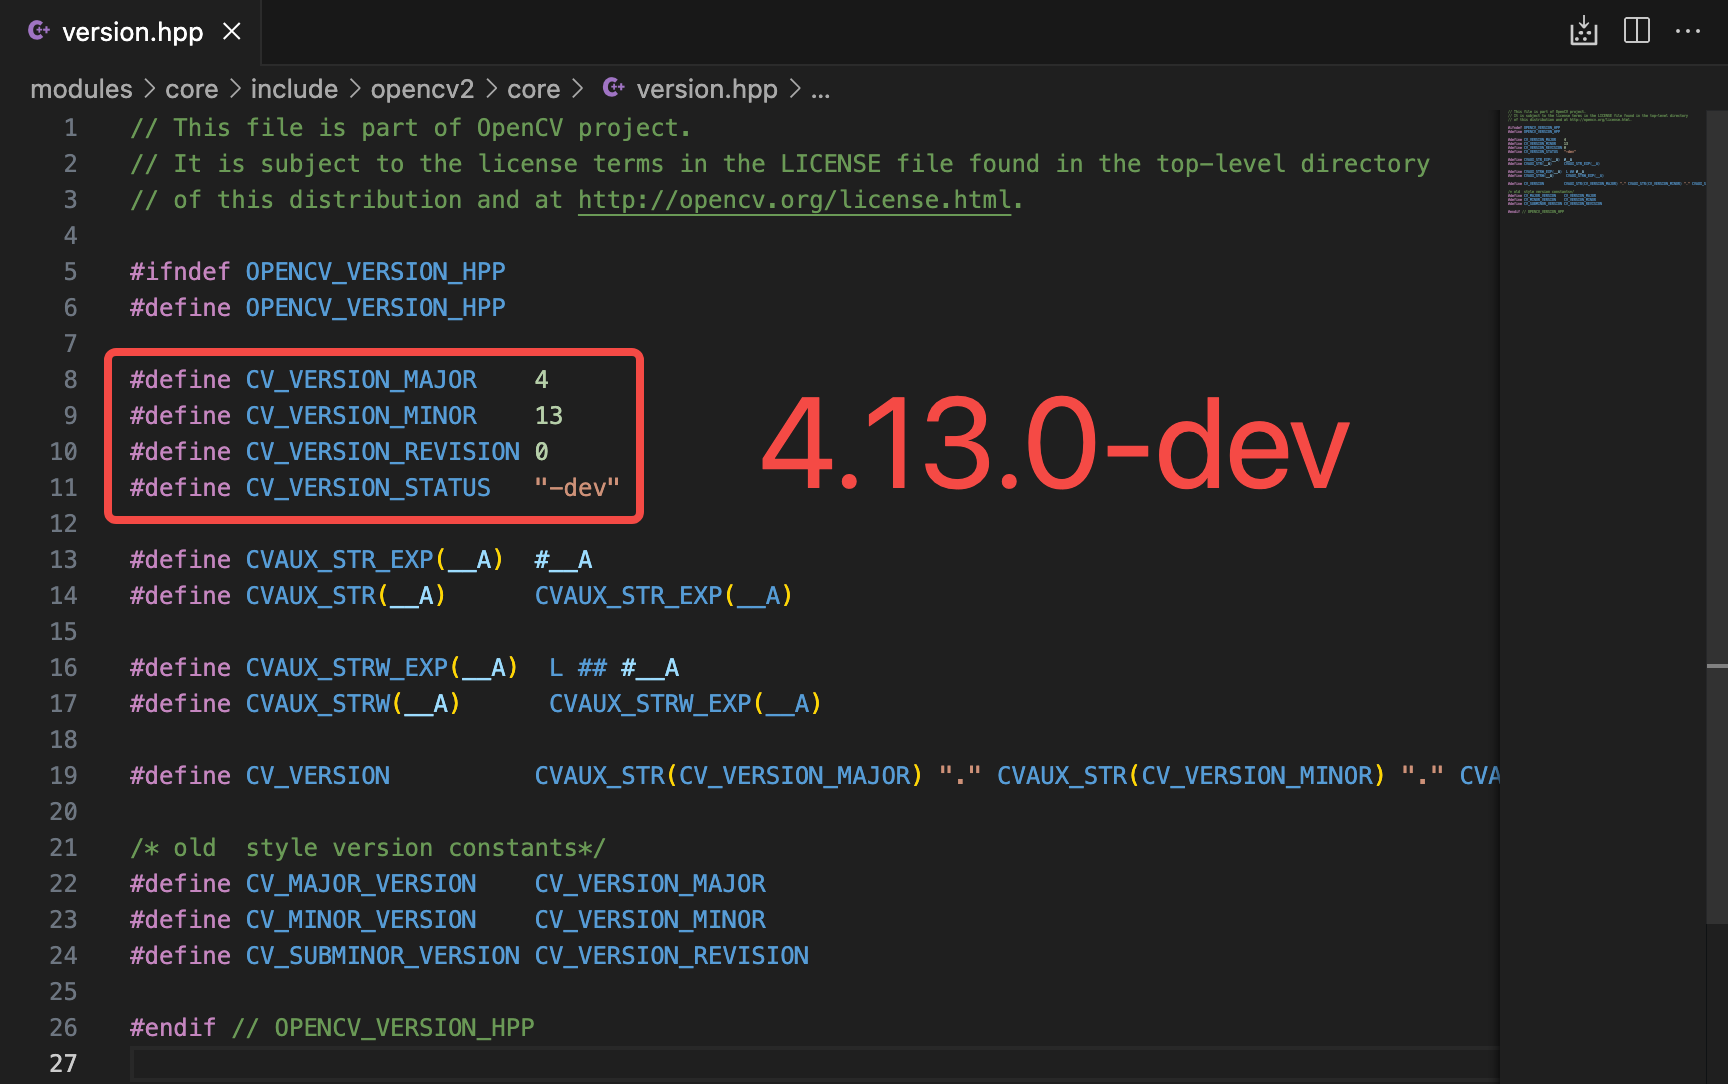
Task: Click 'CVAUX_STR_EXP(__A)' macro name on line 13
Action: 375,560
